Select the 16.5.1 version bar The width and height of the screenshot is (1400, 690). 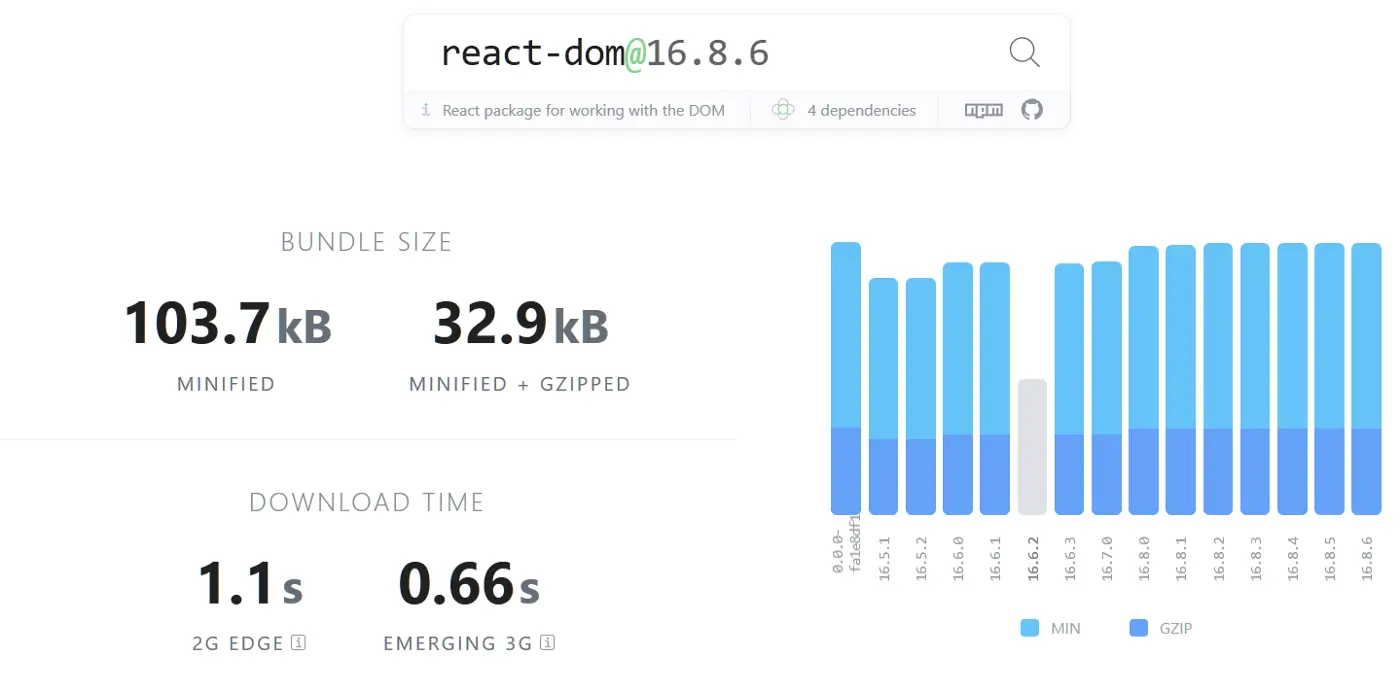[x=883, y=396]
